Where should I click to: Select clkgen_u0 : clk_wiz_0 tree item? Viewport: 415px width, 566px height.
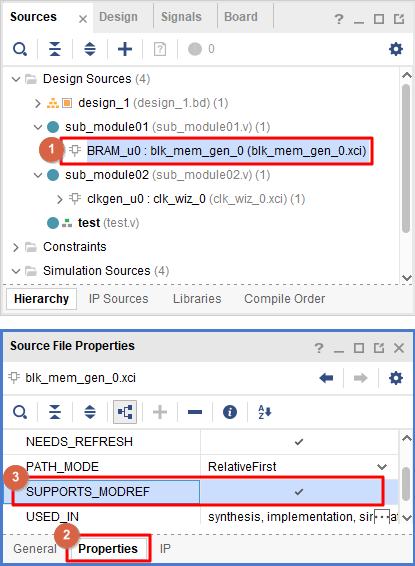tap(196, 199)
